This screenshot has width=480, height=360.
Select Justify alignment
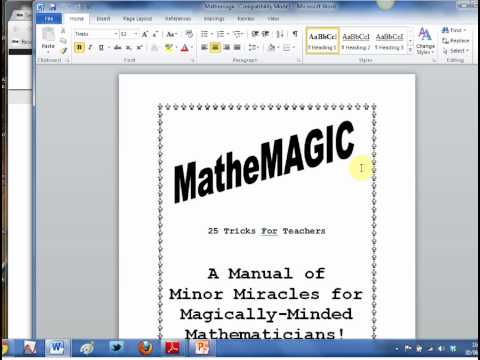point(237,47)
